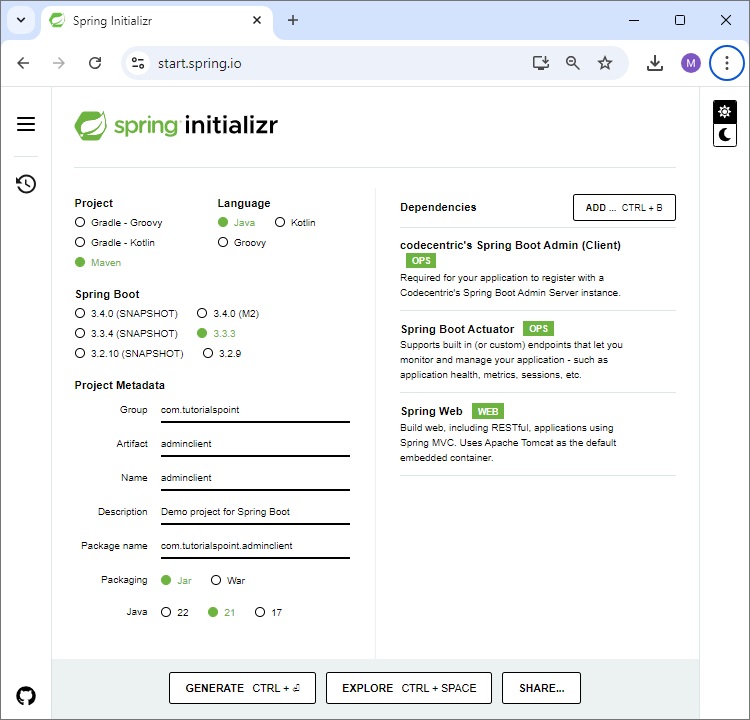Select Gradle - Kotlin project
This screenshot has width=750, height=720.
click(x=115, y=243)
